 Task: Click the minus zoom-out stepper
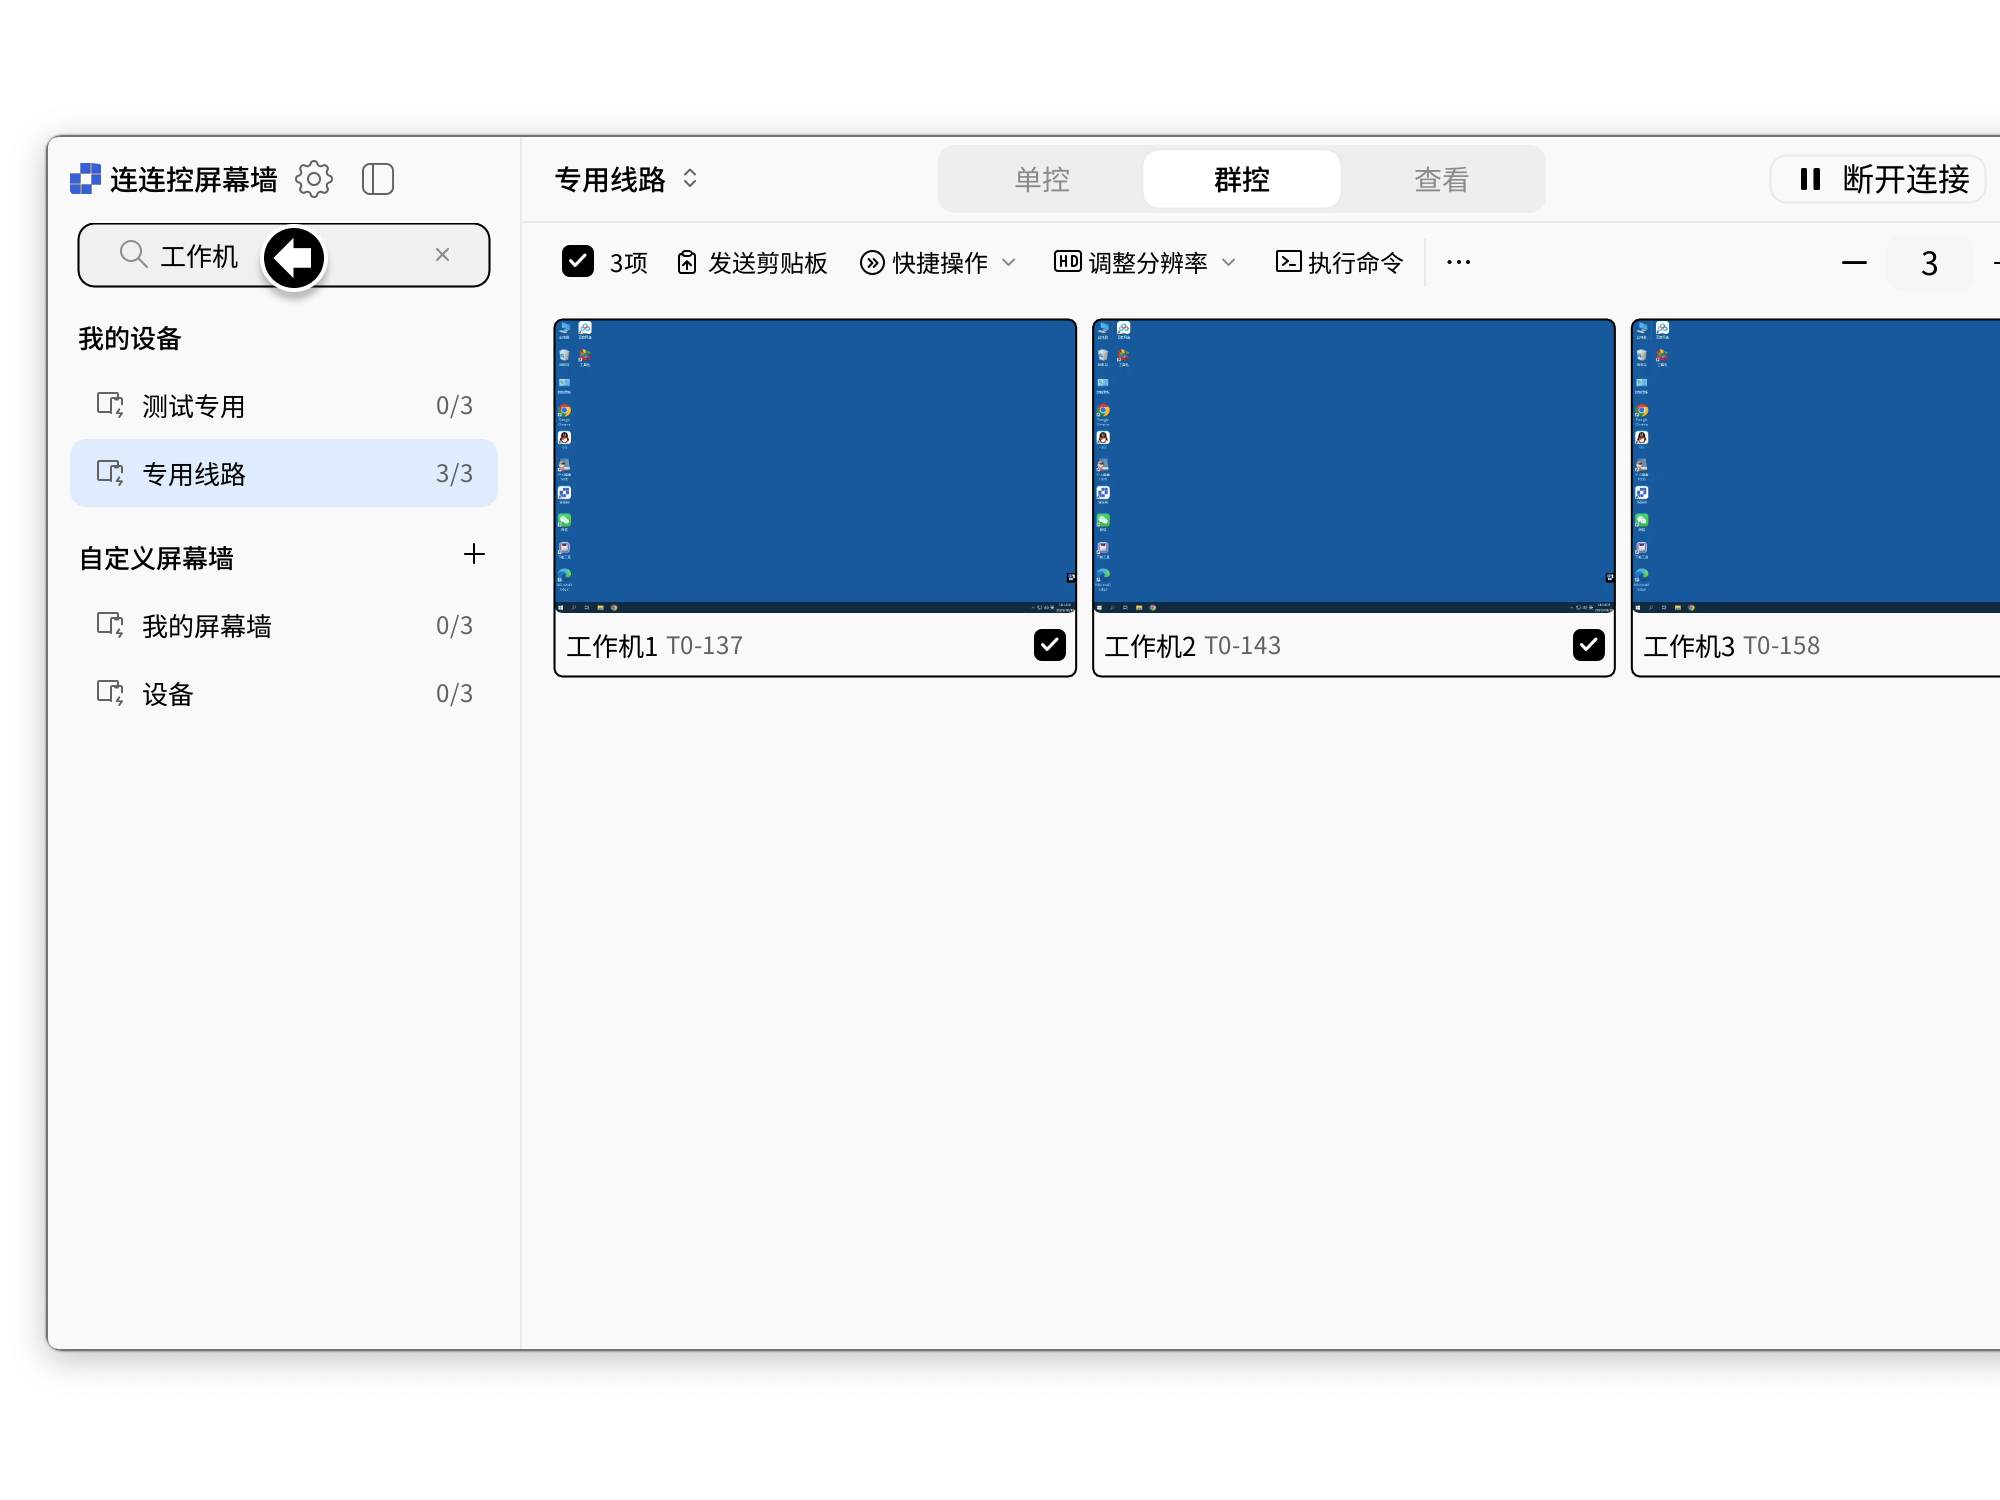click(x=1854, y=263)
